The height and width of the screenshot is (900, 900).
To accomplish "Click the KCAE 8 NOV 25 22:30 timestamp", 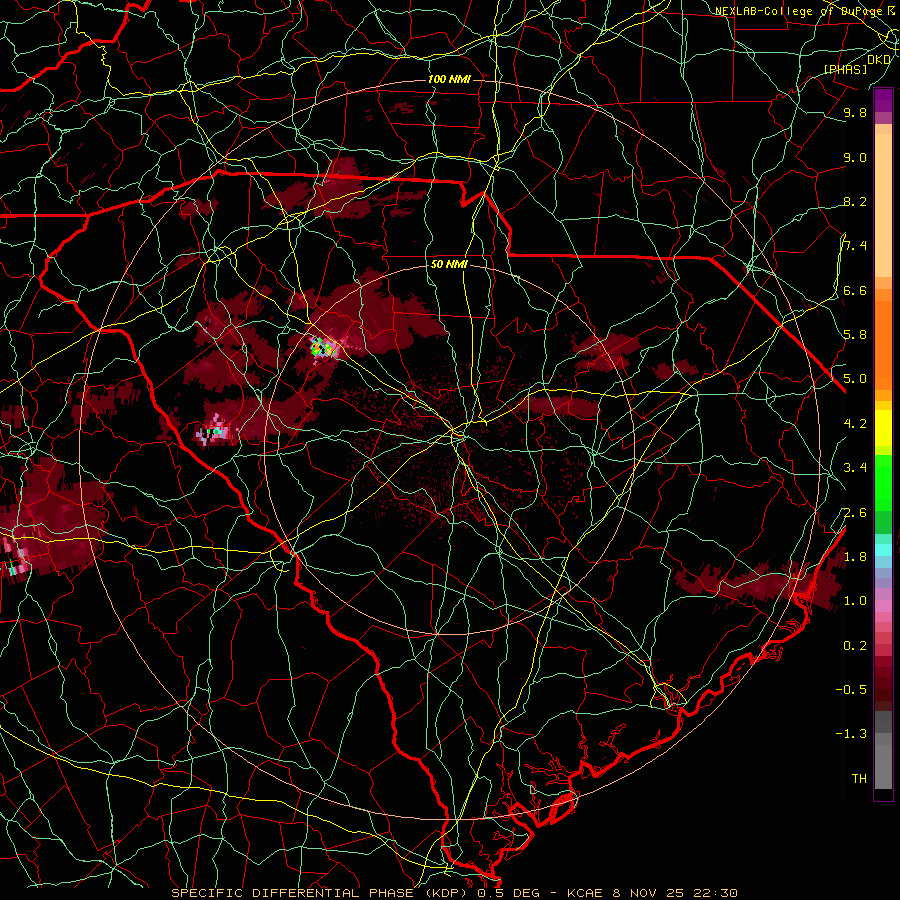I will click(652, 893).
